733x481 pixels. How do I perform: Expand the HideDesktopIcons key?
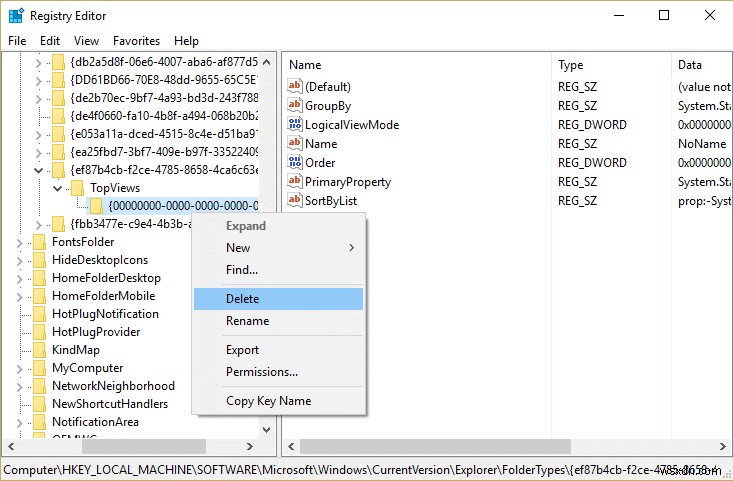(x=20, y=260)
